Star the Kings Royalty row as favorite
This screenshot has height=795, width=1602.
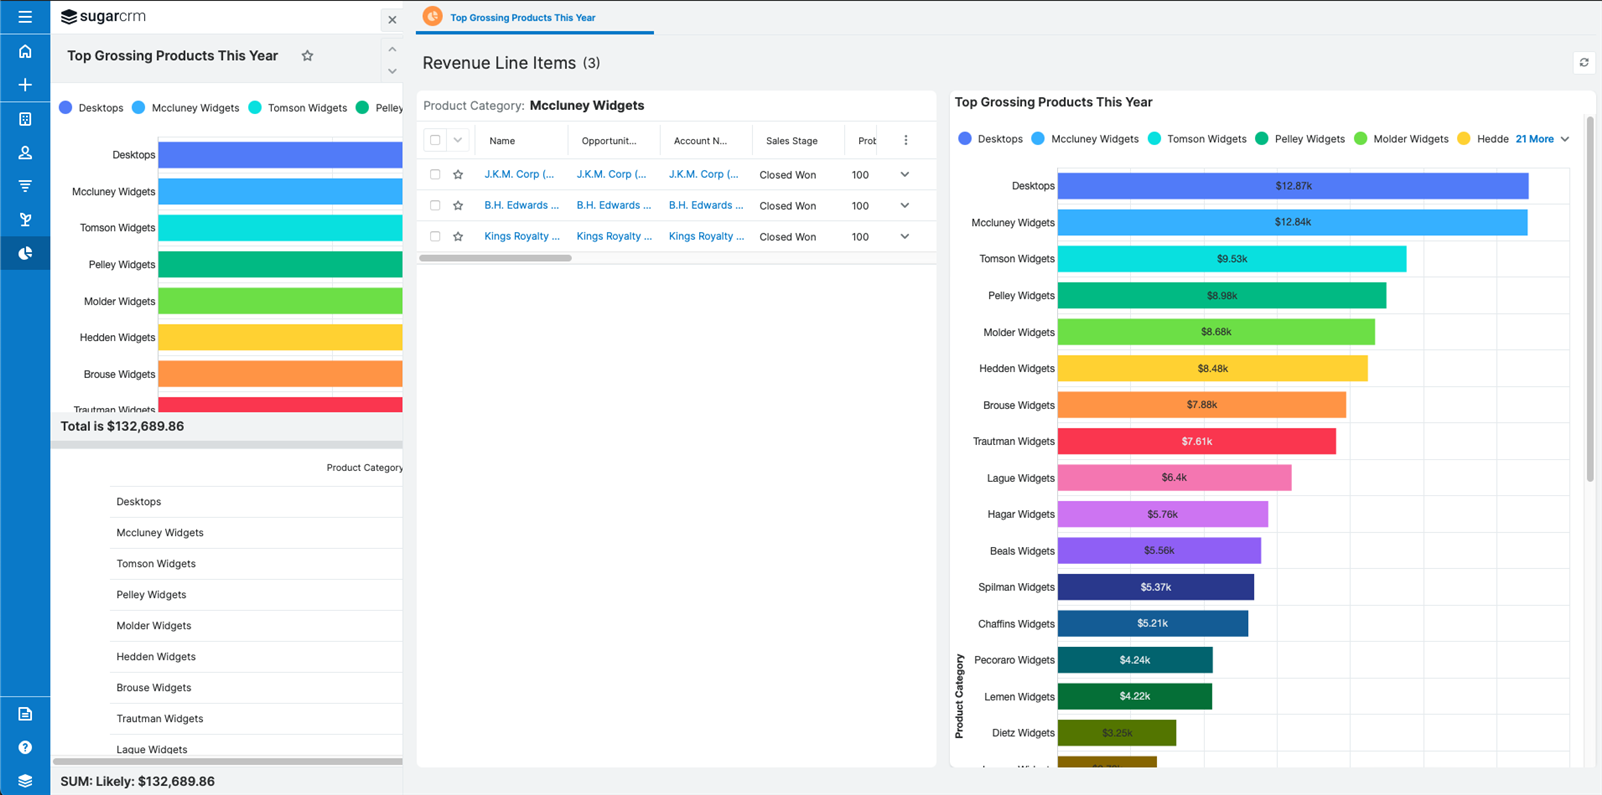click(x=458, y=237)
